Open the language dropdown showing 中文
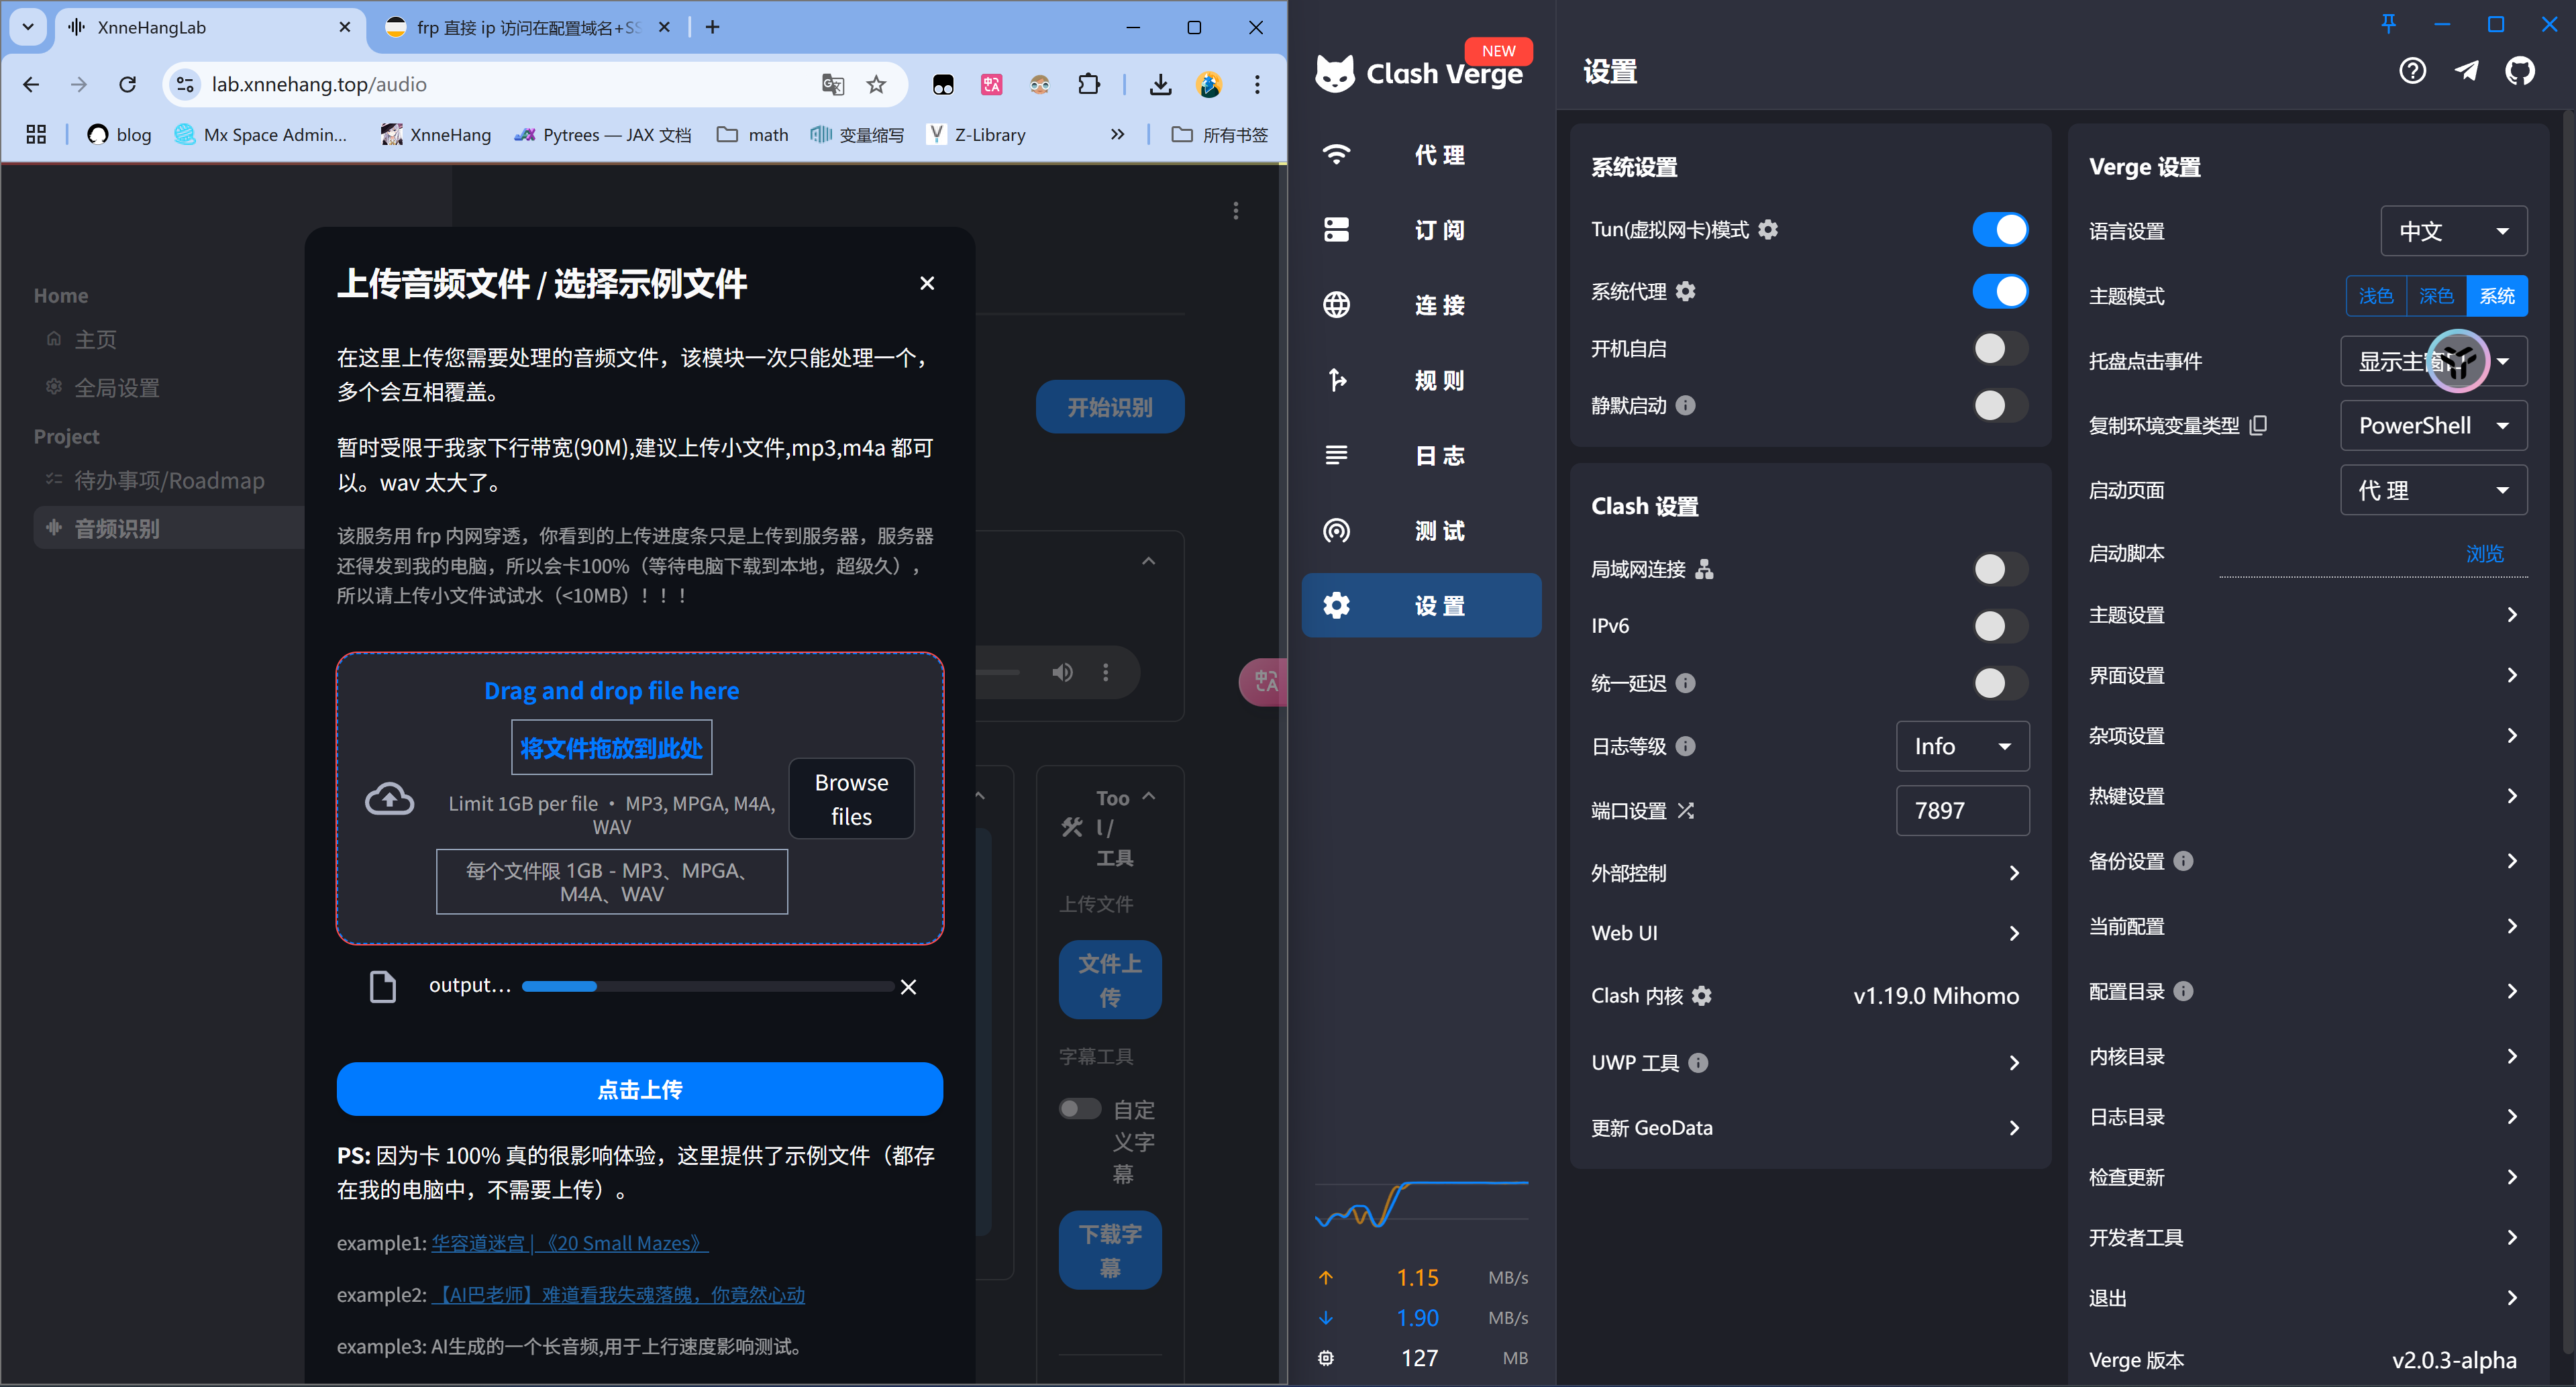Screen dimensions: 2576x1387 click(2454, 231)
